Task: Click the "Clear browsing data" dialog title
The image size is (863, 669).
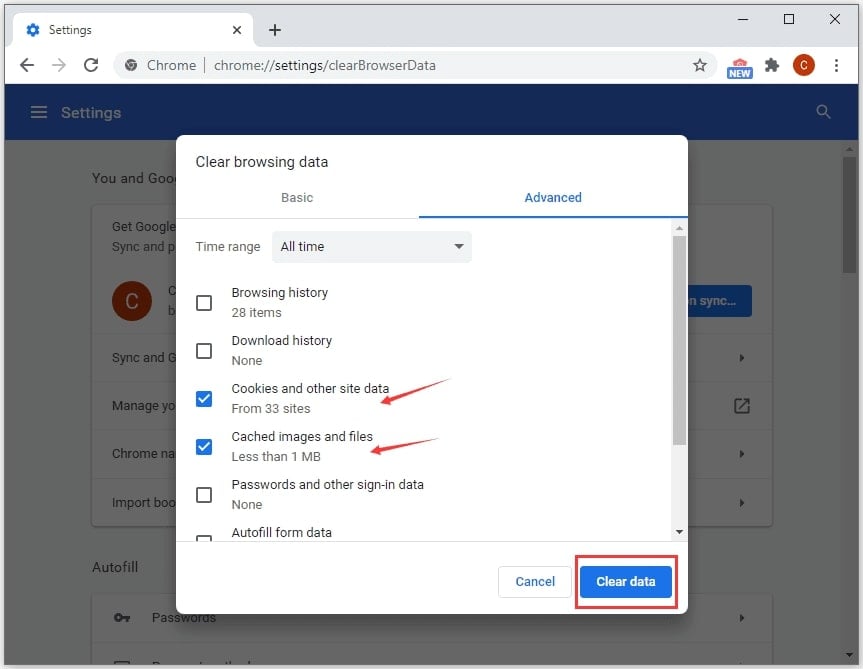Action: coord(262,162)
